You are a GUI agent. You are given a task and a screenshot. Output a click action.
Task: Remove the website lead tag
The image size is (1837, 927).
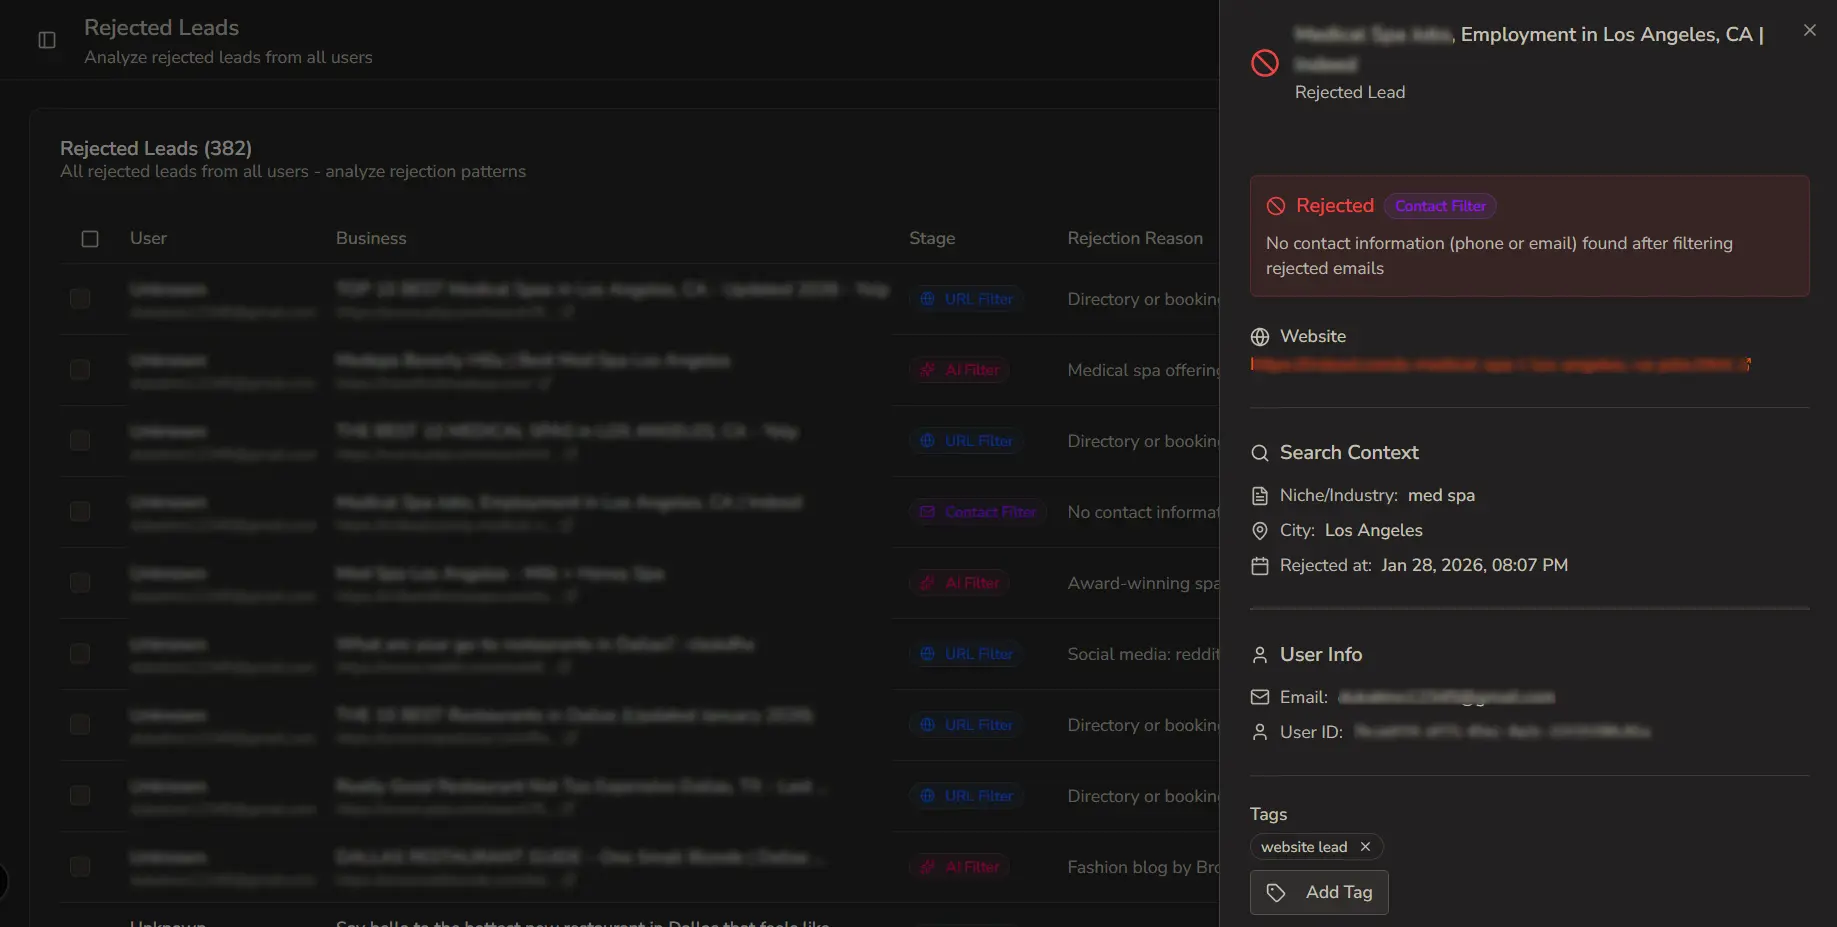coord(1365,847)
